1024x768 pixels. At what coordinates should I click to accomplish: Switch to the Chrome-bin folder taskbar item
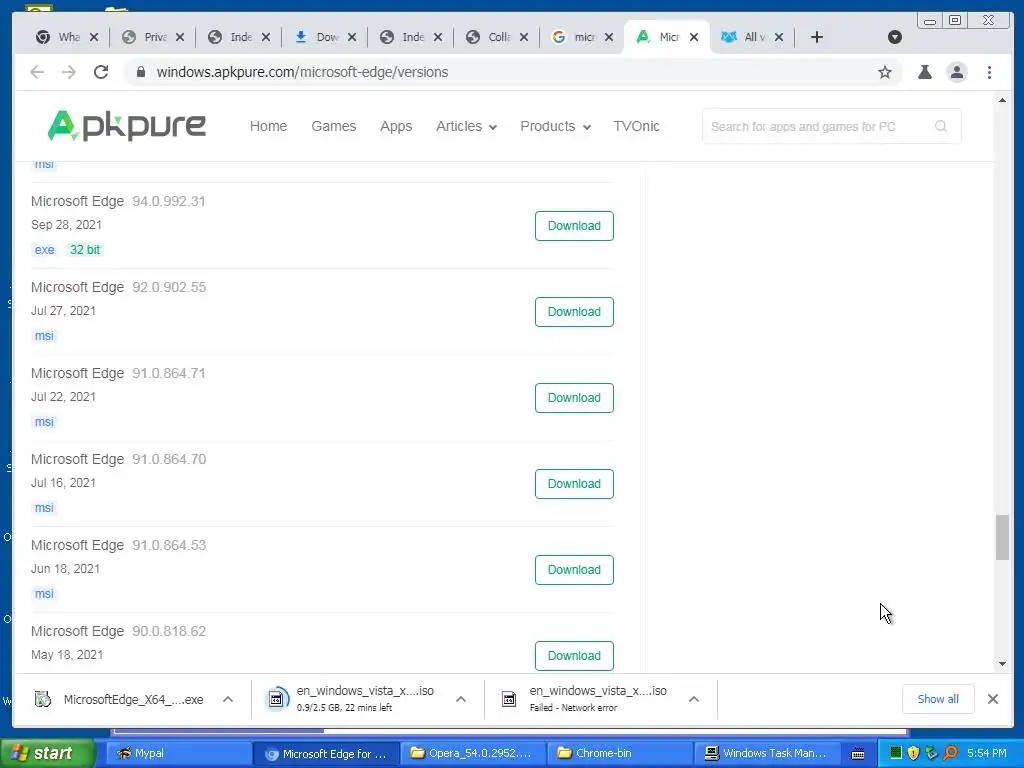point(619,753)
